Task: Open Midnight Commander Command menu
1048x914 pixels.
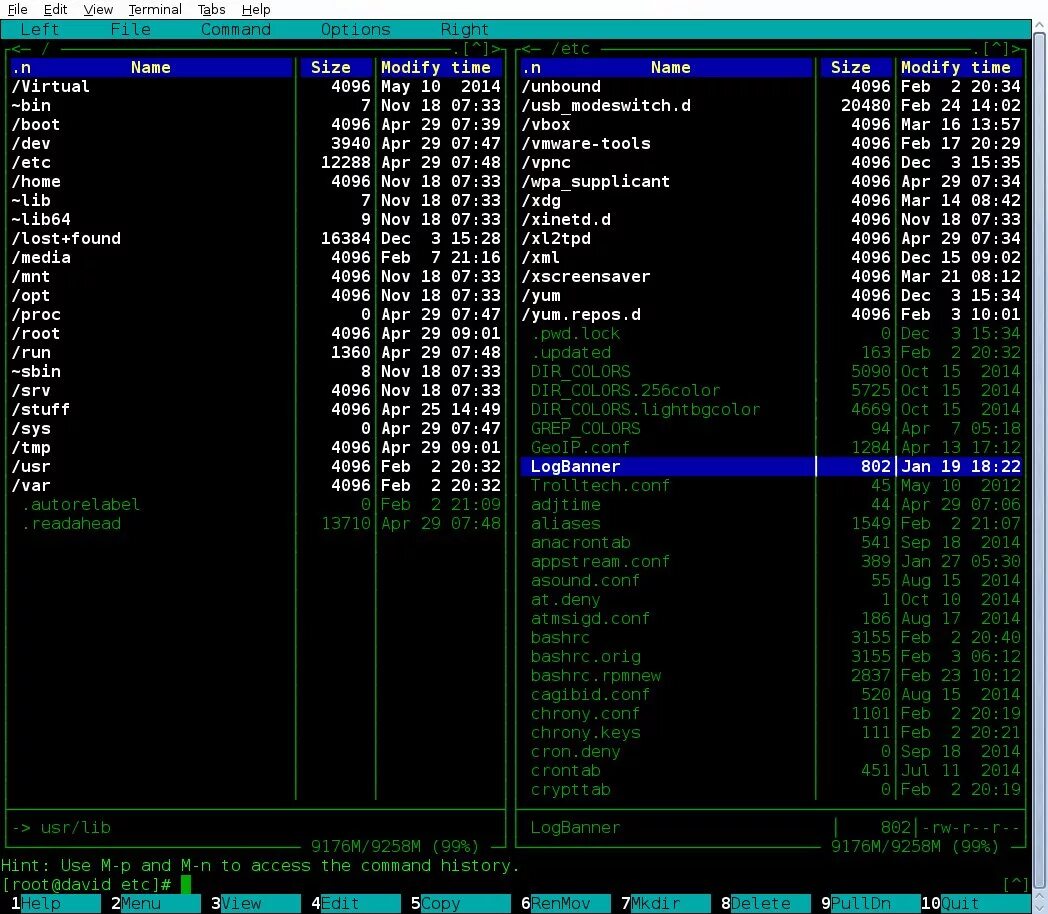Action: [x=236, y=29]
